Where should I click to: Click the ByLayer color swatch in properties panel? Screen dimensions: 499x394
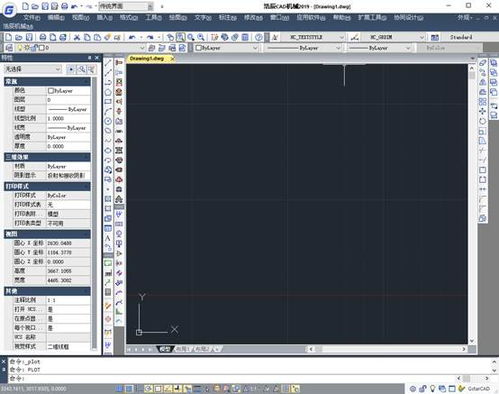pos(51,91)
